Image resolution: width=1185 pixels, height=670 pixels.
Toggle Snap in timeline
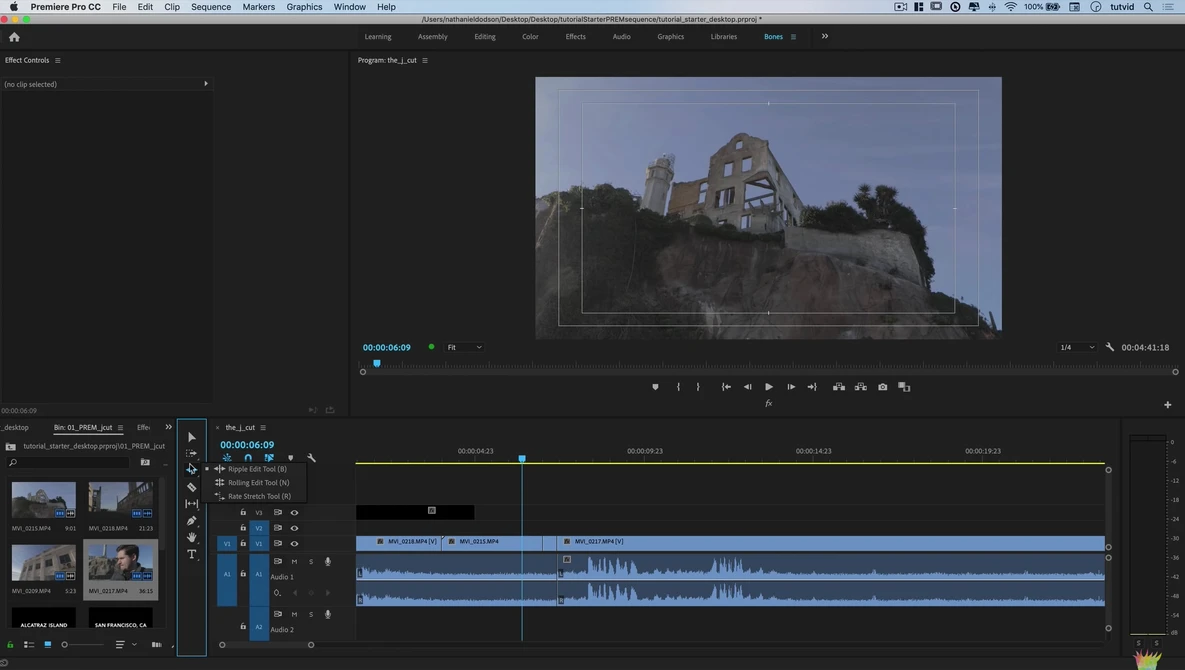click(248, 458)
